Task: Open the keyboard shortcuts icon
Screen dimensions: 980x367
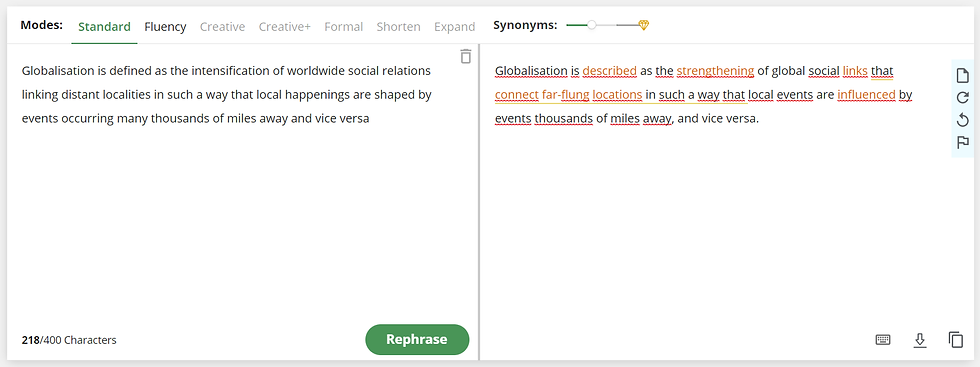Action: pyautogui.click(x=882, y=339)
